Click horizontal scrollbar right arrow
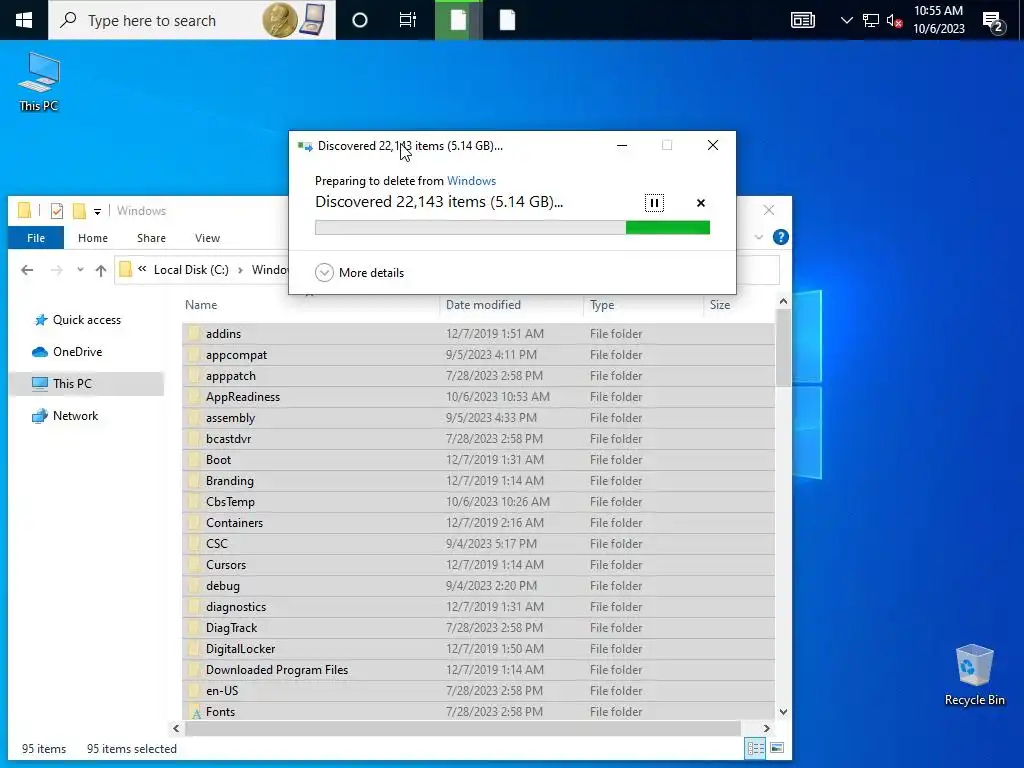 click(767, 728)
